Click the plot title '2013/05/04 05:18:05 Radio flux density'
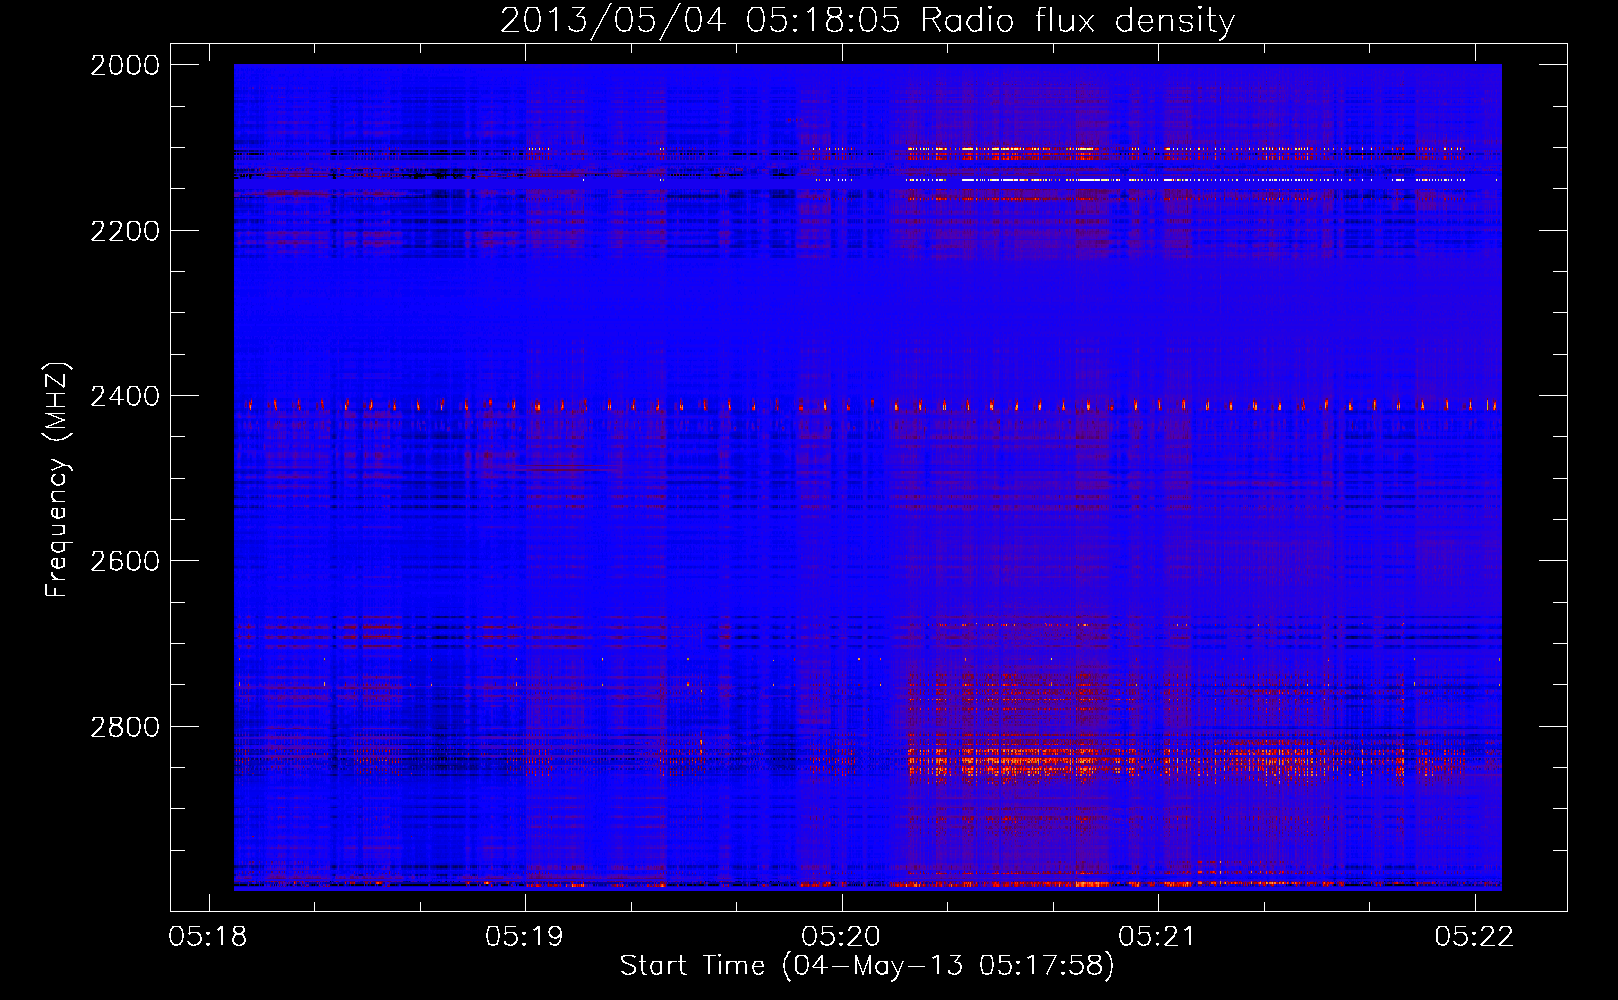The width and height of the screenshot is (1618, 1000). 867,21
